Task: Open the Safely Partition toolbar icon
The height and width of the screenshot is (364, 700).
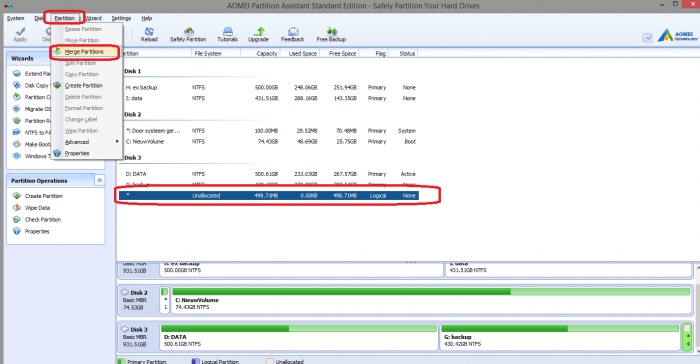Action: pyautogui.click(x=188, y=31)
